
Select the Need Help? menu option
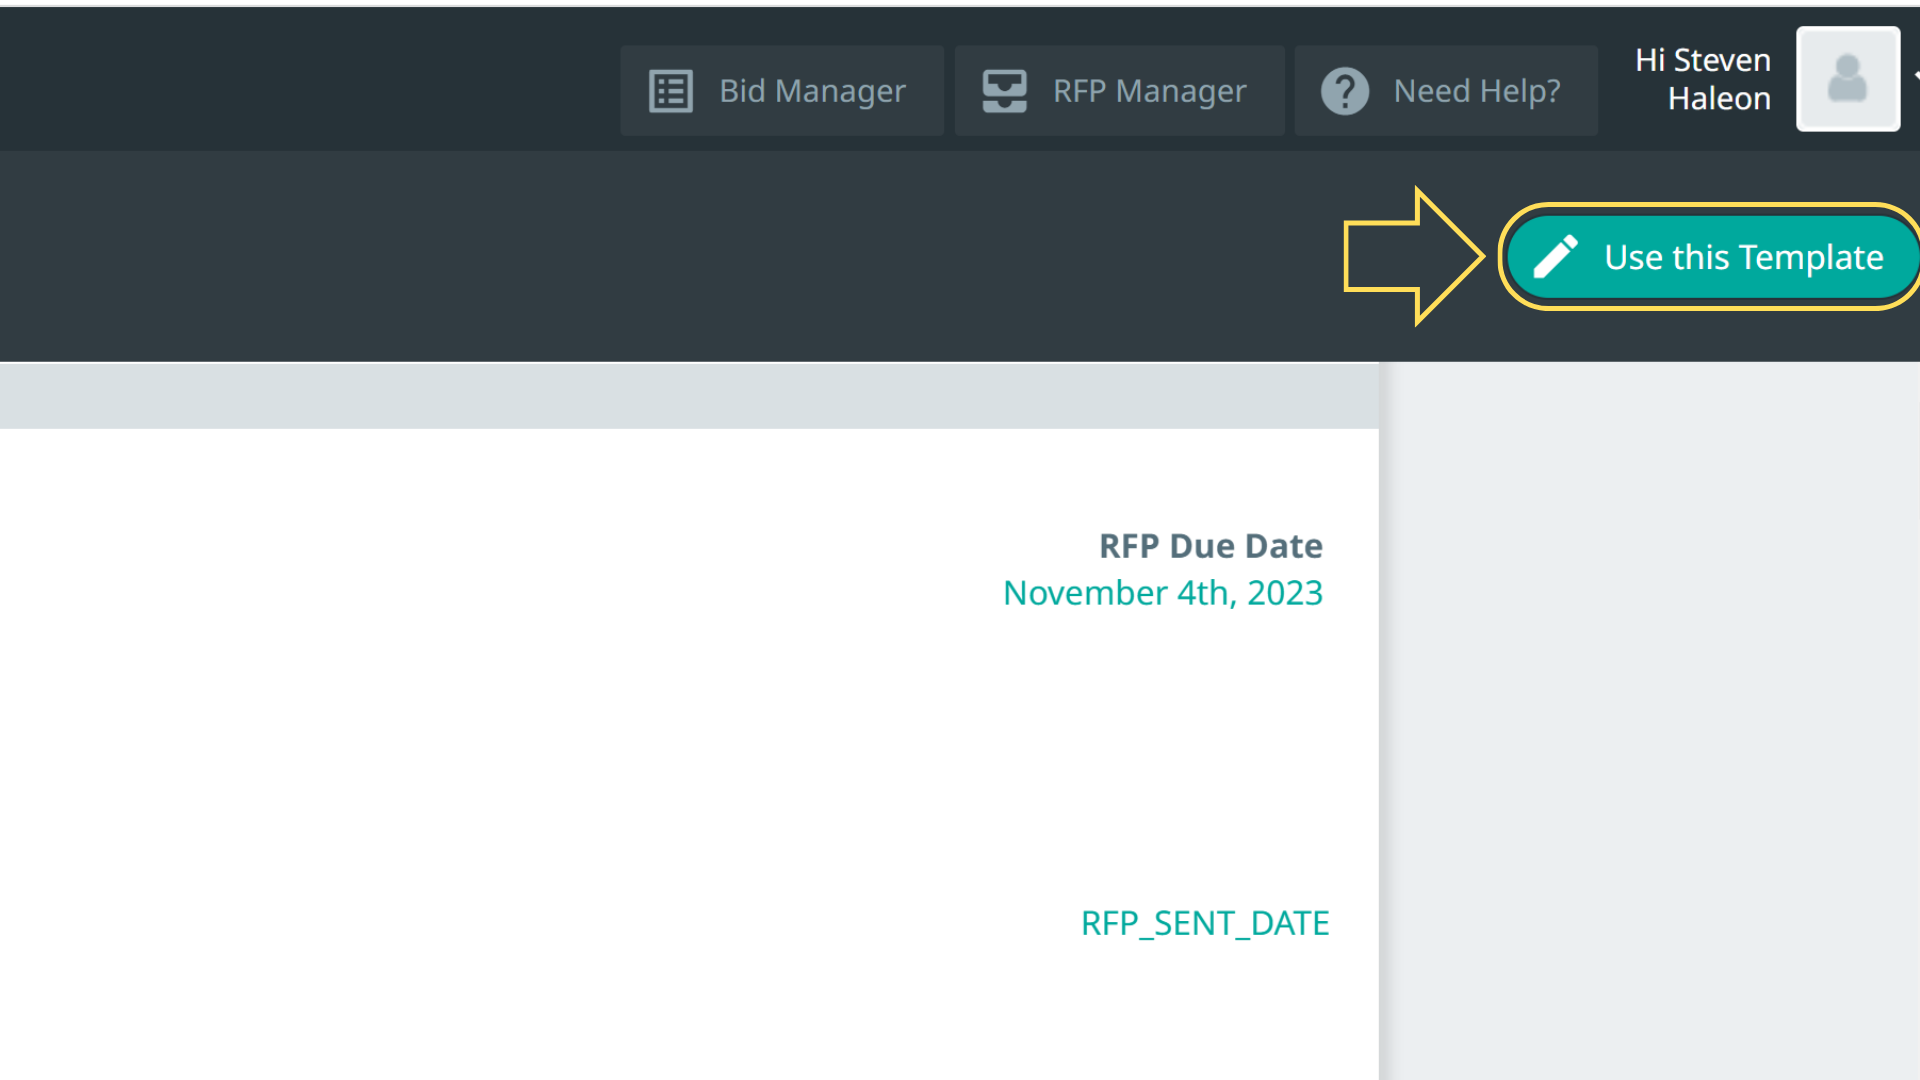[1476, 91]
